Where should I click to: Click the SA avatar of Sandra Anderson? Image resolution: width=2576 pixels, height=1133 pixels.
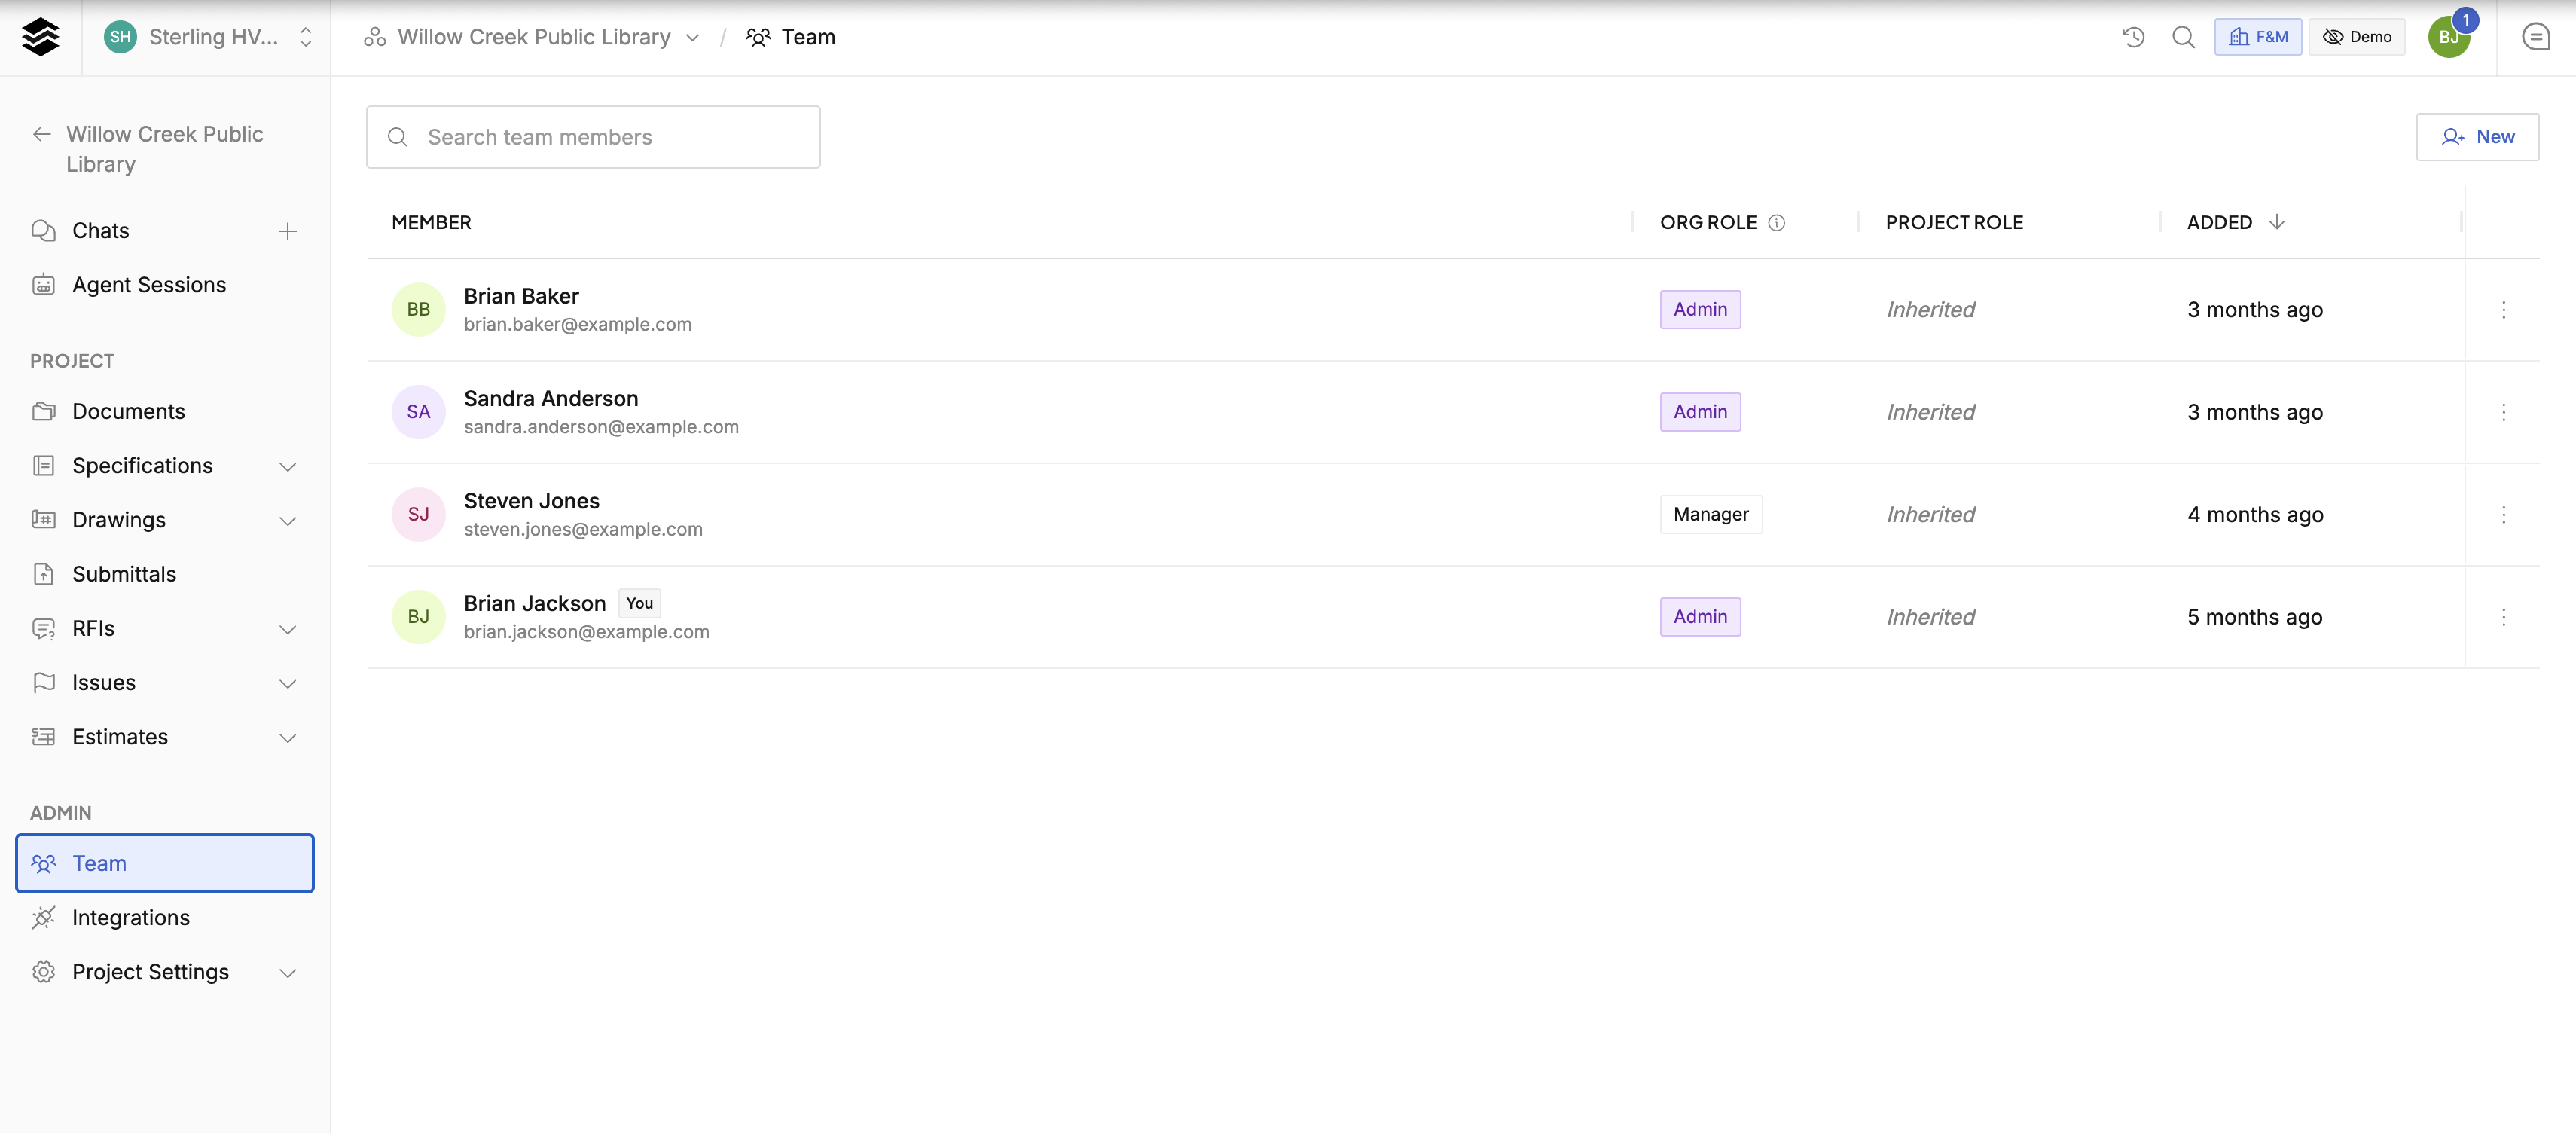[418, 412]
